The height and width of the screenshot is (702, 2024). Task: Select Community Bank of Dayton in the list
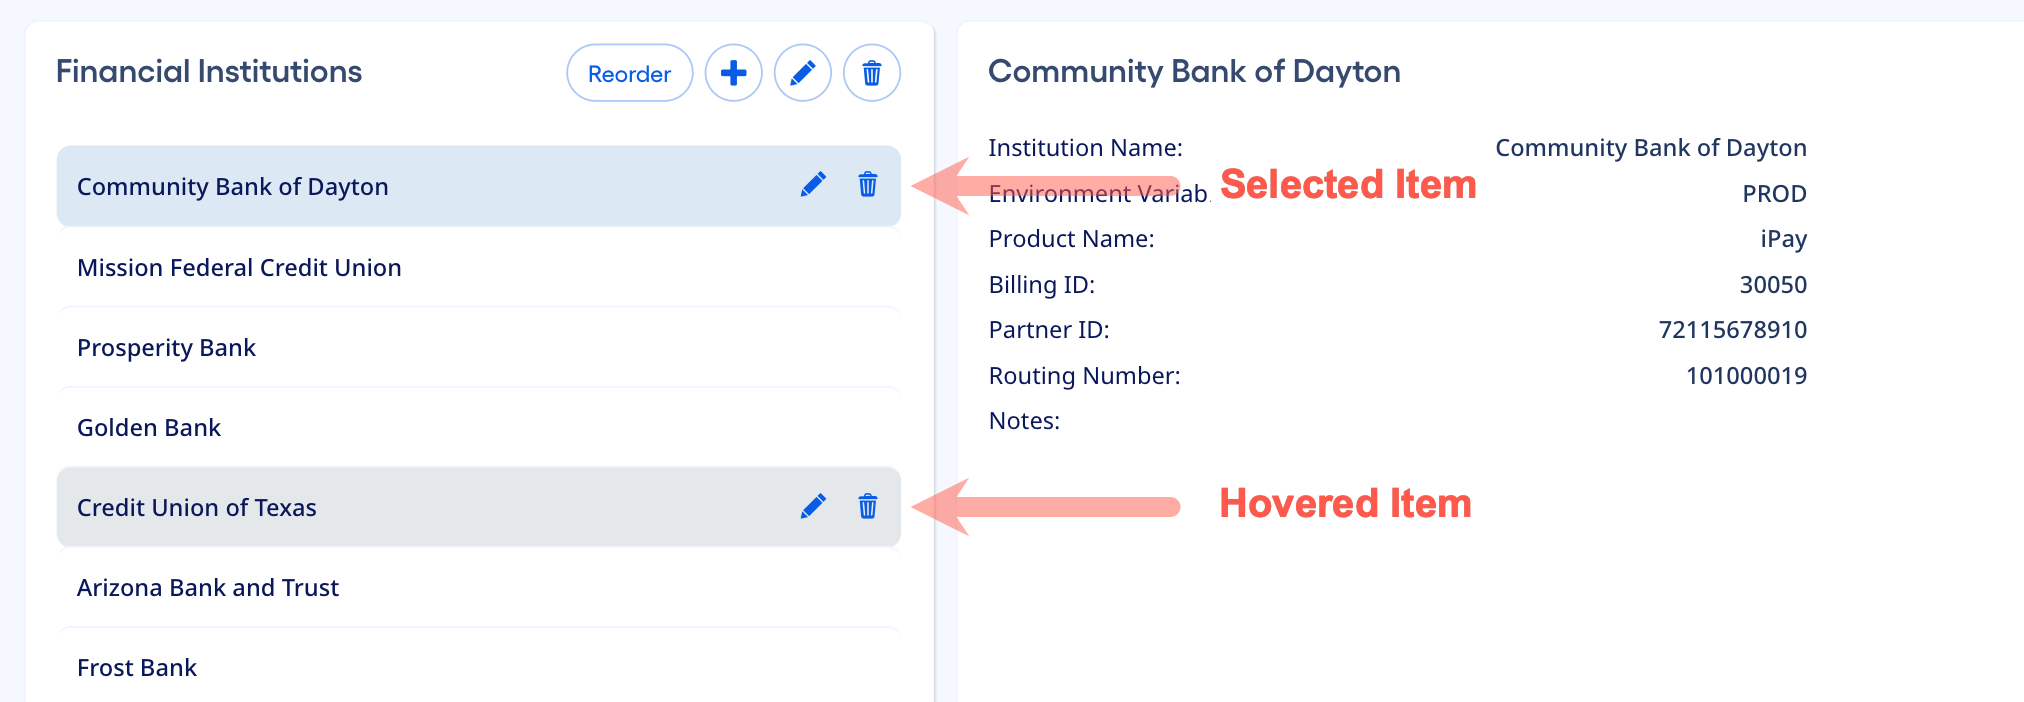[x=233, y=187]
